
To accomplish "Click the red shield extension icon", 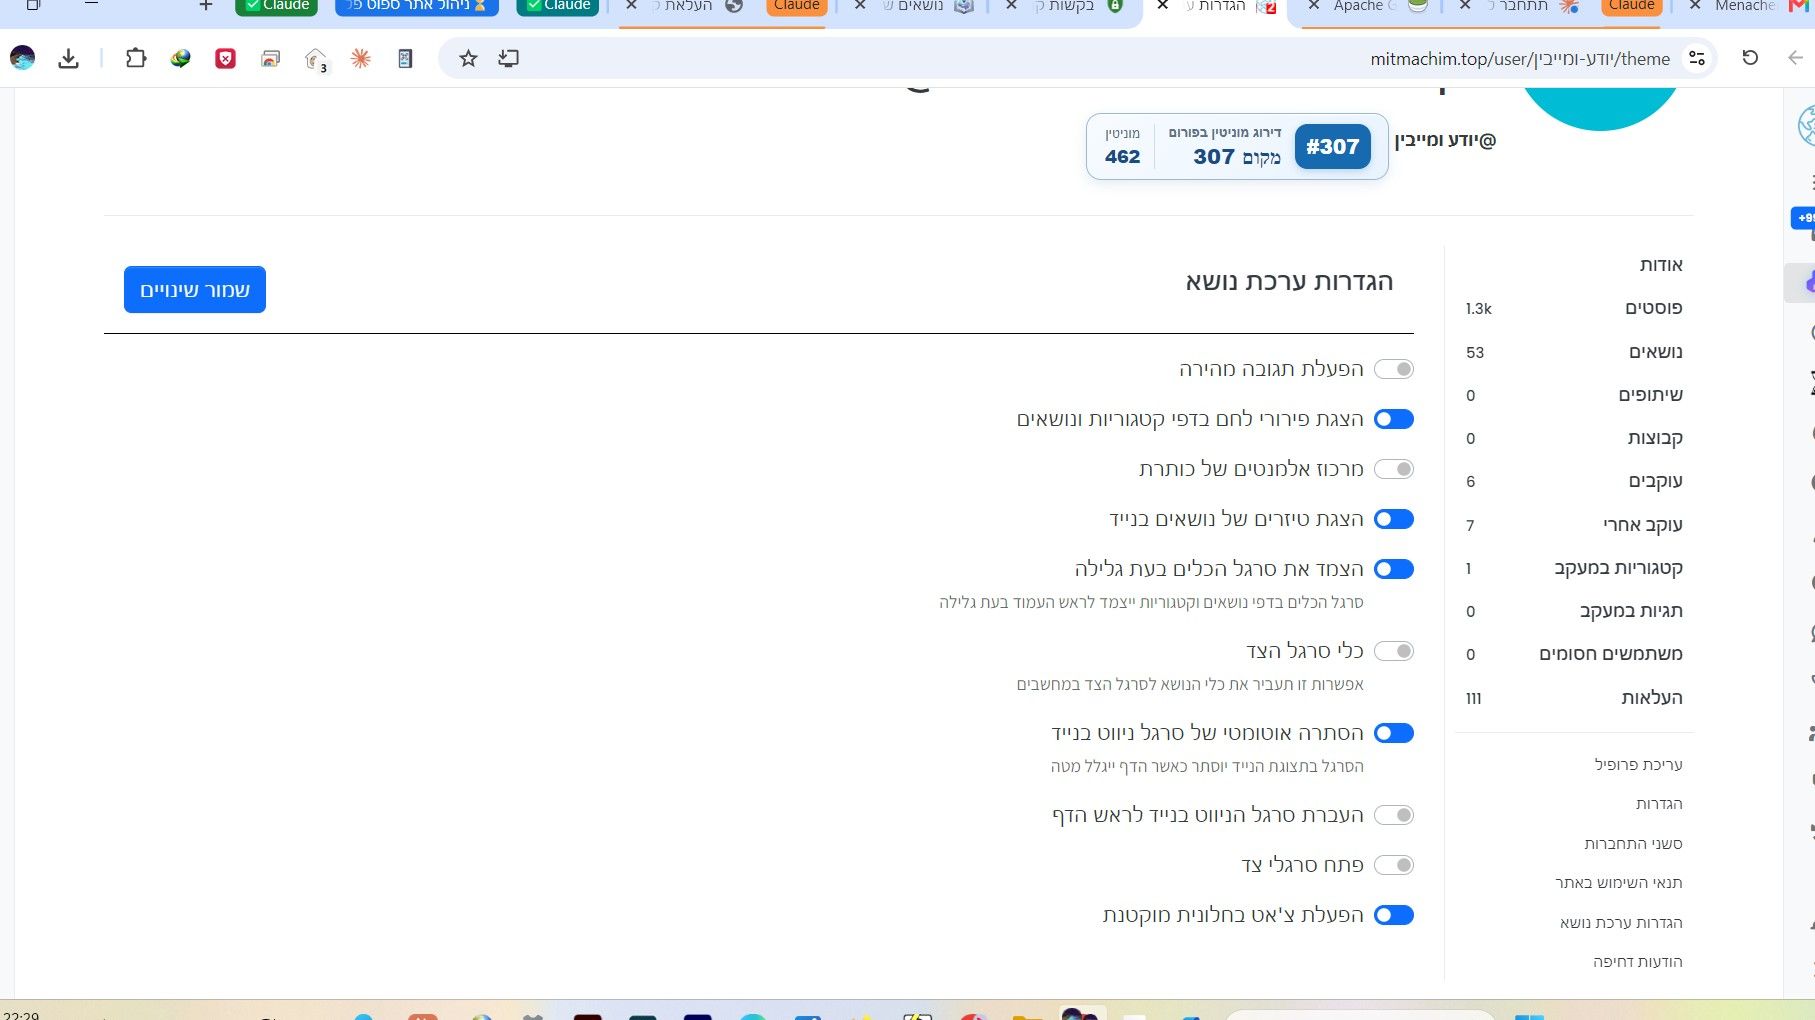I will coord(226,59).
